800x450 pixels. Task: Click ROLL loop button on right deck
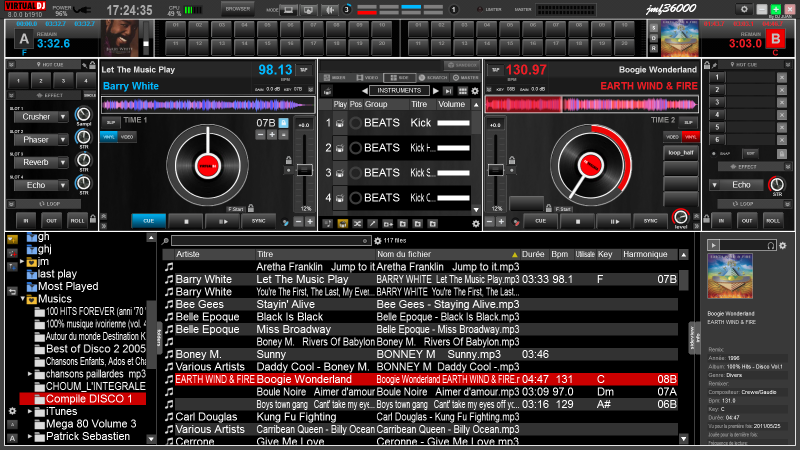coord(772,221)
